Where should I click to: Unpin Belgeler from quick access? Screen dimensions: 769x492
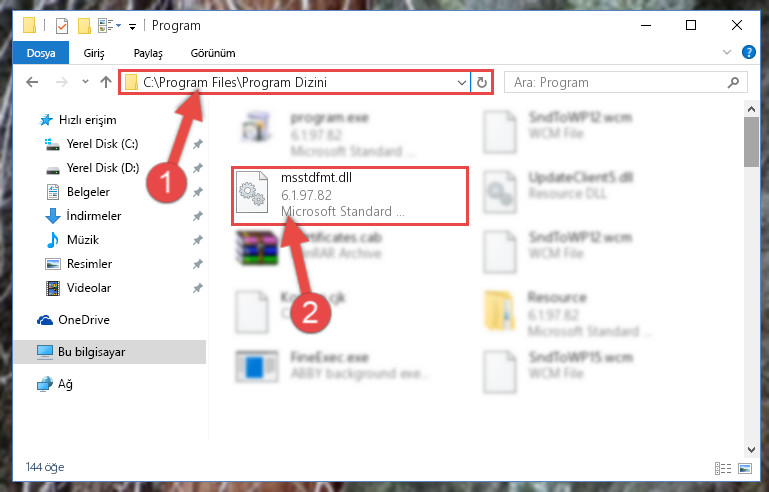tap(197, 192)
